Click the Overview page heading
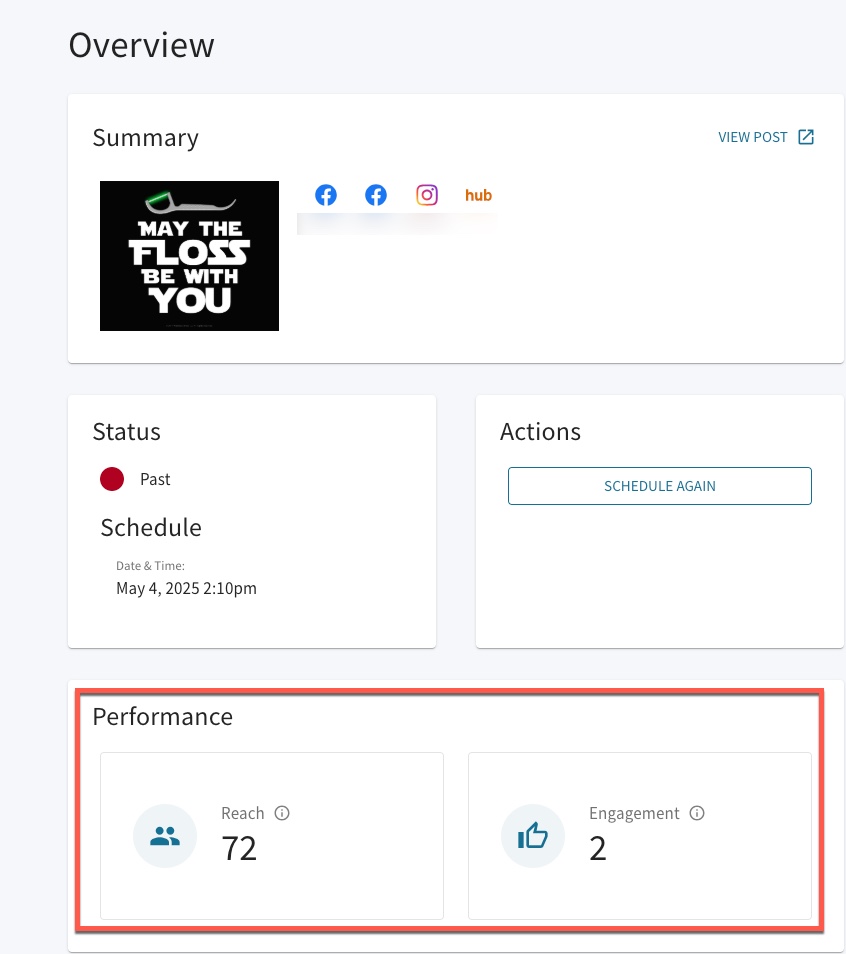846x954 pixels. [141, 45]
